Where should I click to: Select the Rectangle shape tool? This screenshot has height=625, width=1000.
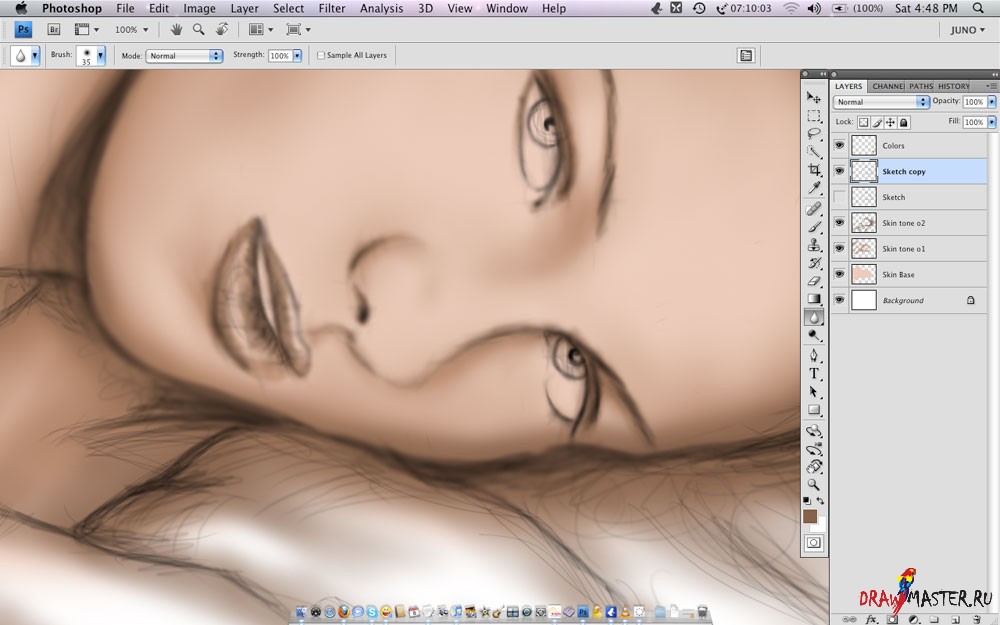coord(814,409)
